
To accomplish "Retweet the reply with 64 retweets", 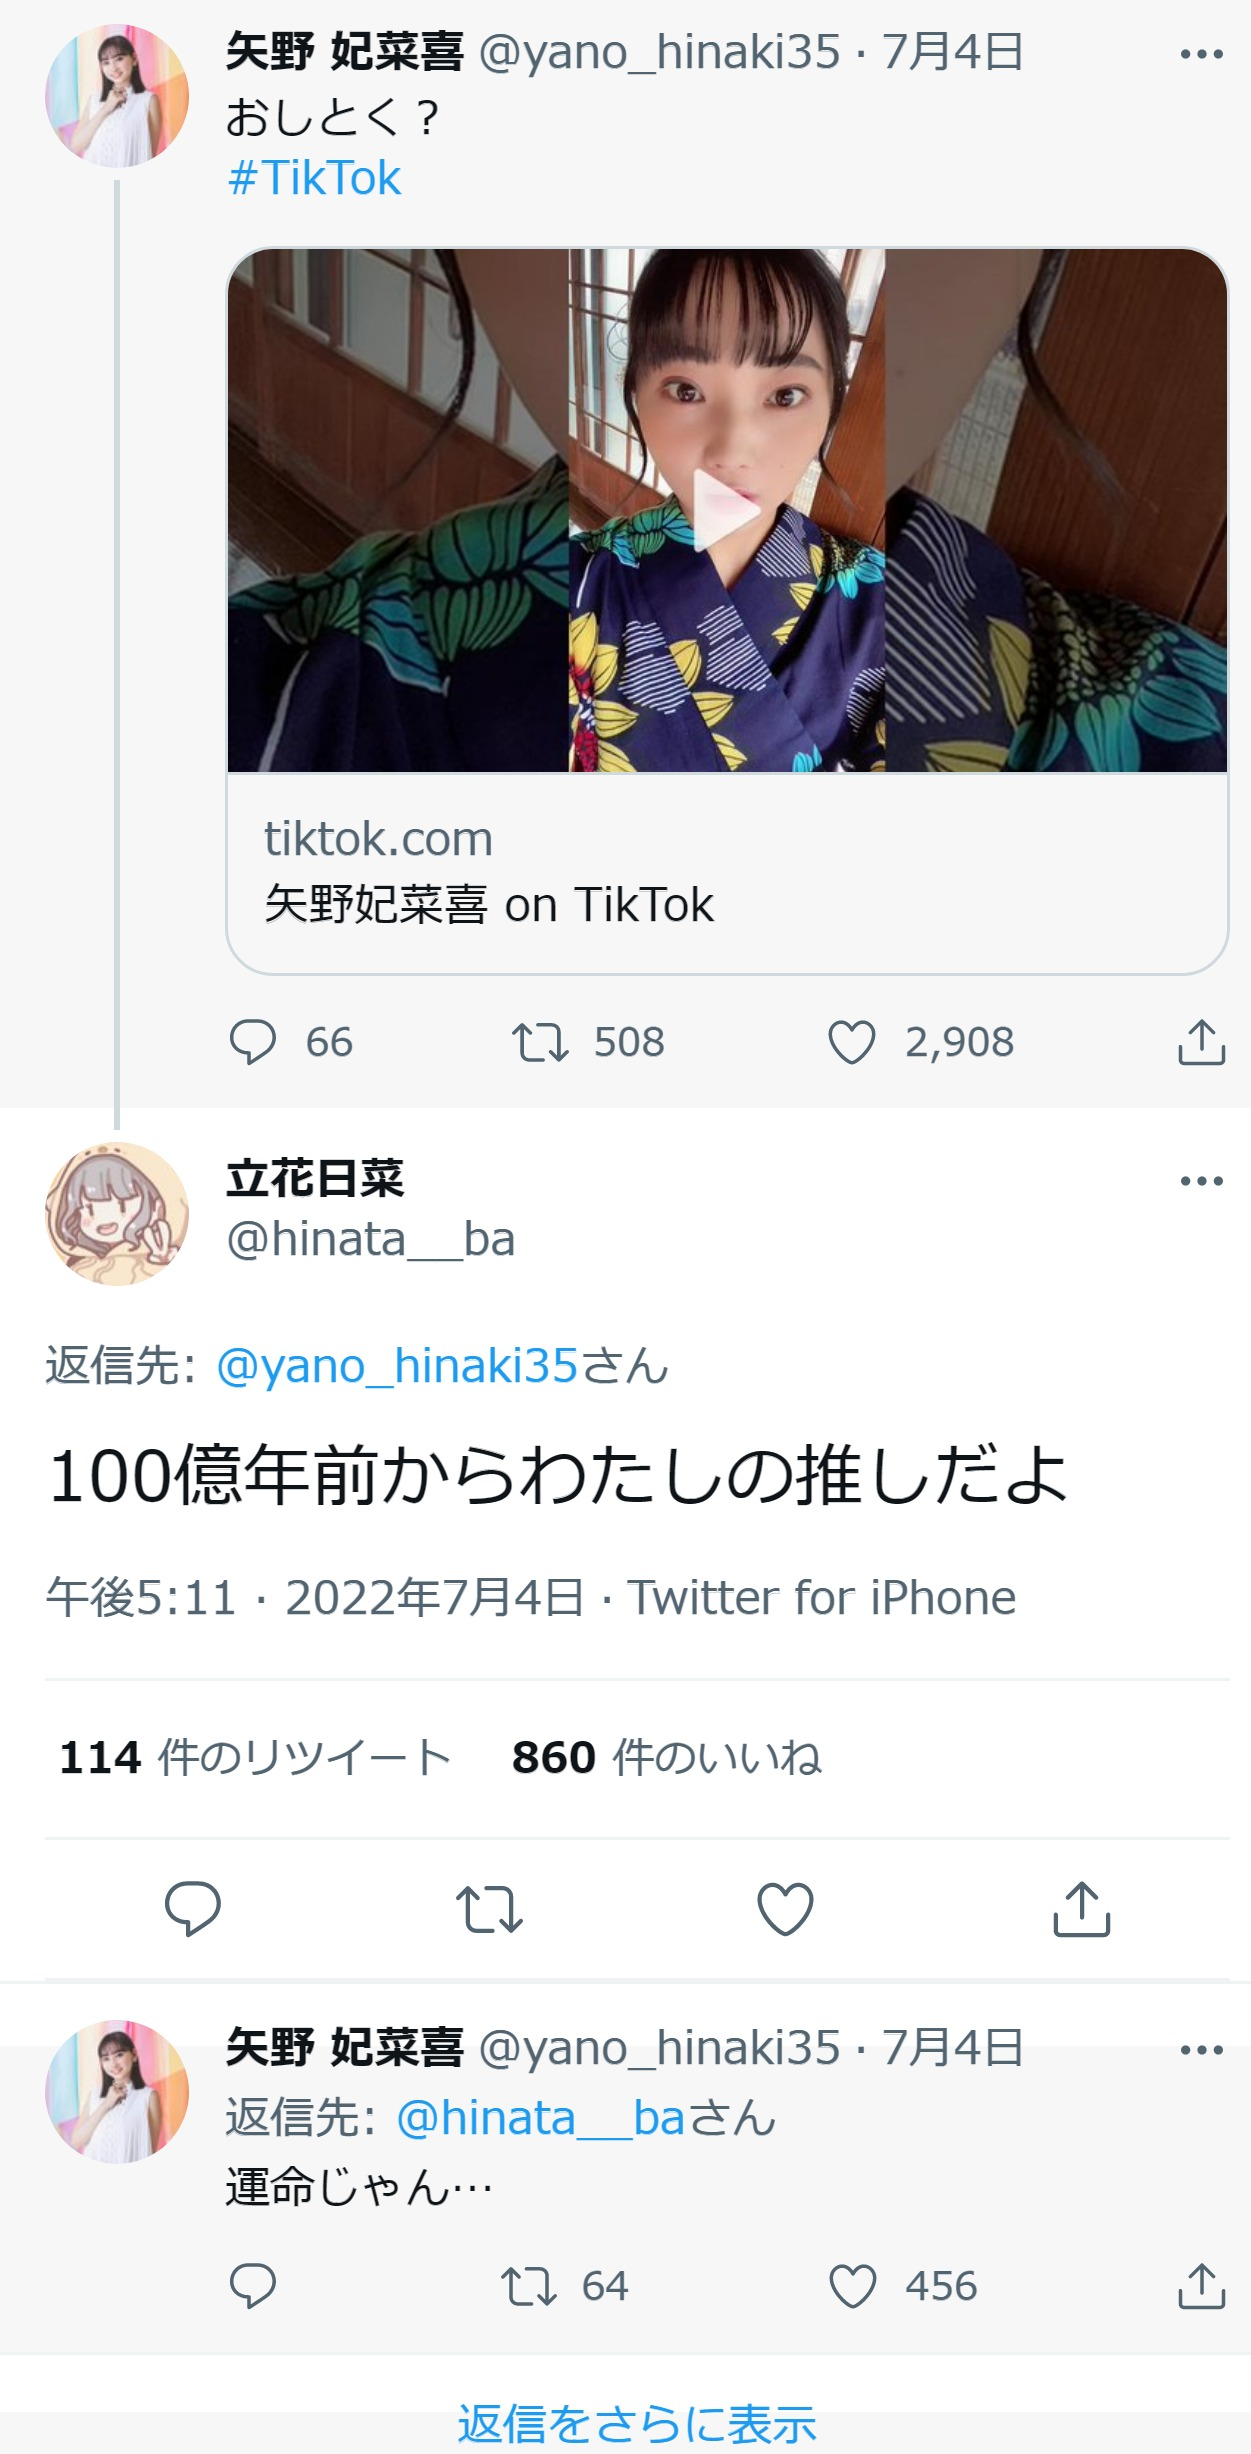I will tap(528, 2286).
